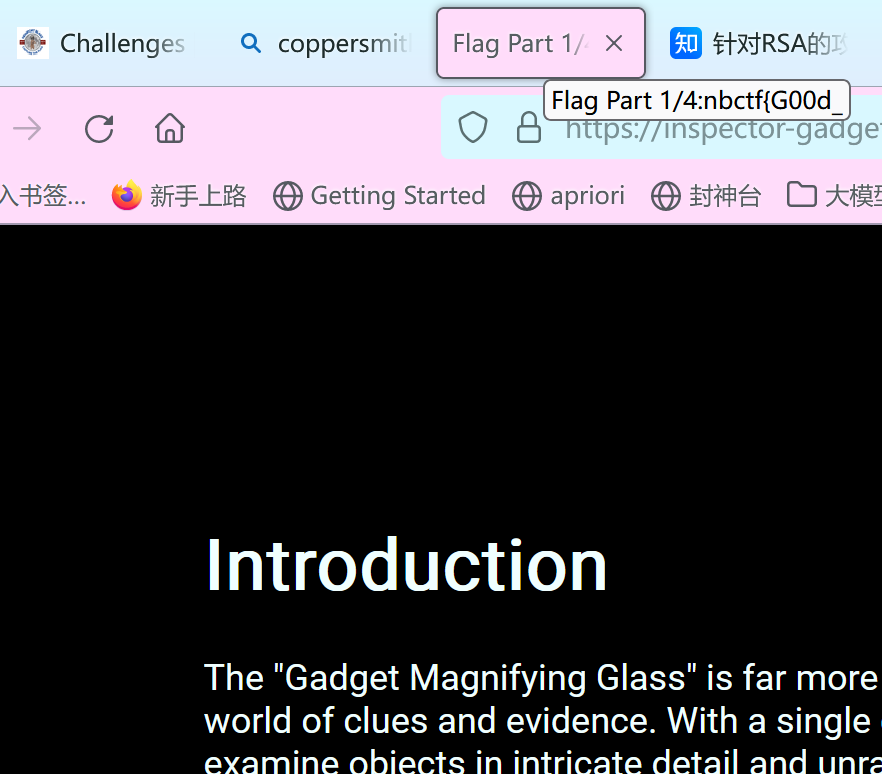Show site security info via padlock
The width and height of the screenshot is (882, 774).
coord(528,128)
